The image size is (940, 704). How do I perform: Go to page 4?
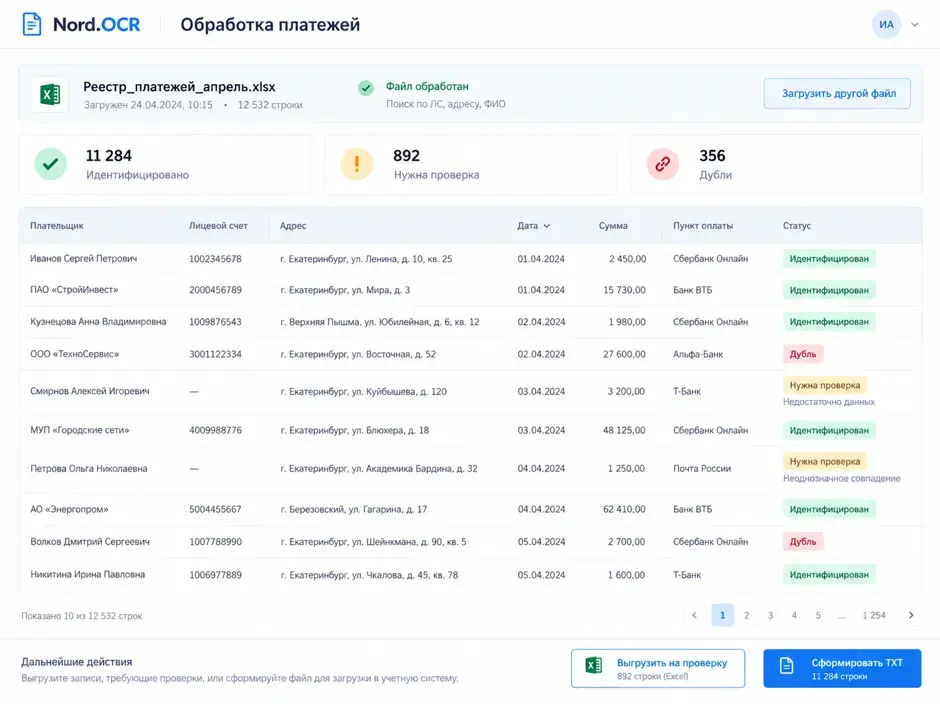tap(794, 615)
